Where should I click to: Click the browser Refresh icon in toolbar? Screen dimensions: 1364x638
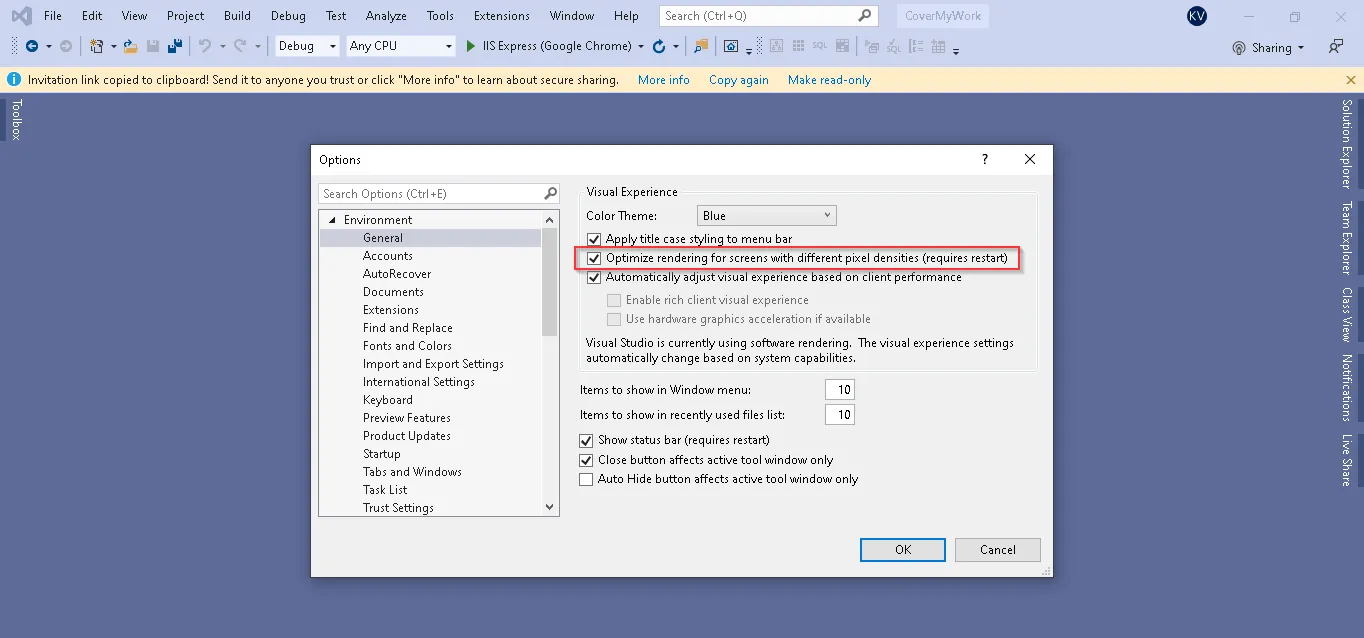click(x=659, y=46)
